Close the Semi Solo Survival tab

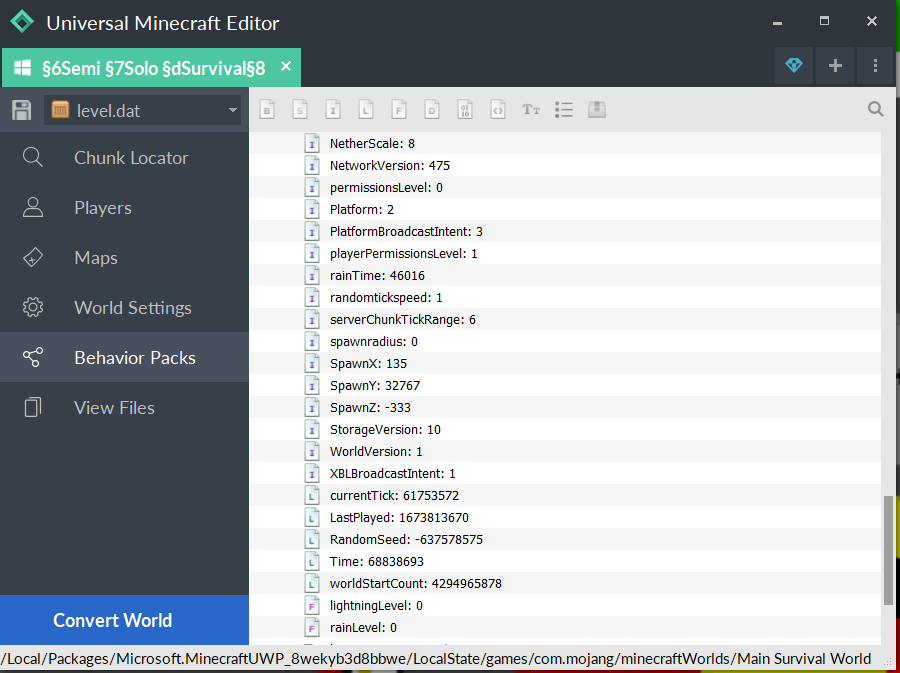286,67
